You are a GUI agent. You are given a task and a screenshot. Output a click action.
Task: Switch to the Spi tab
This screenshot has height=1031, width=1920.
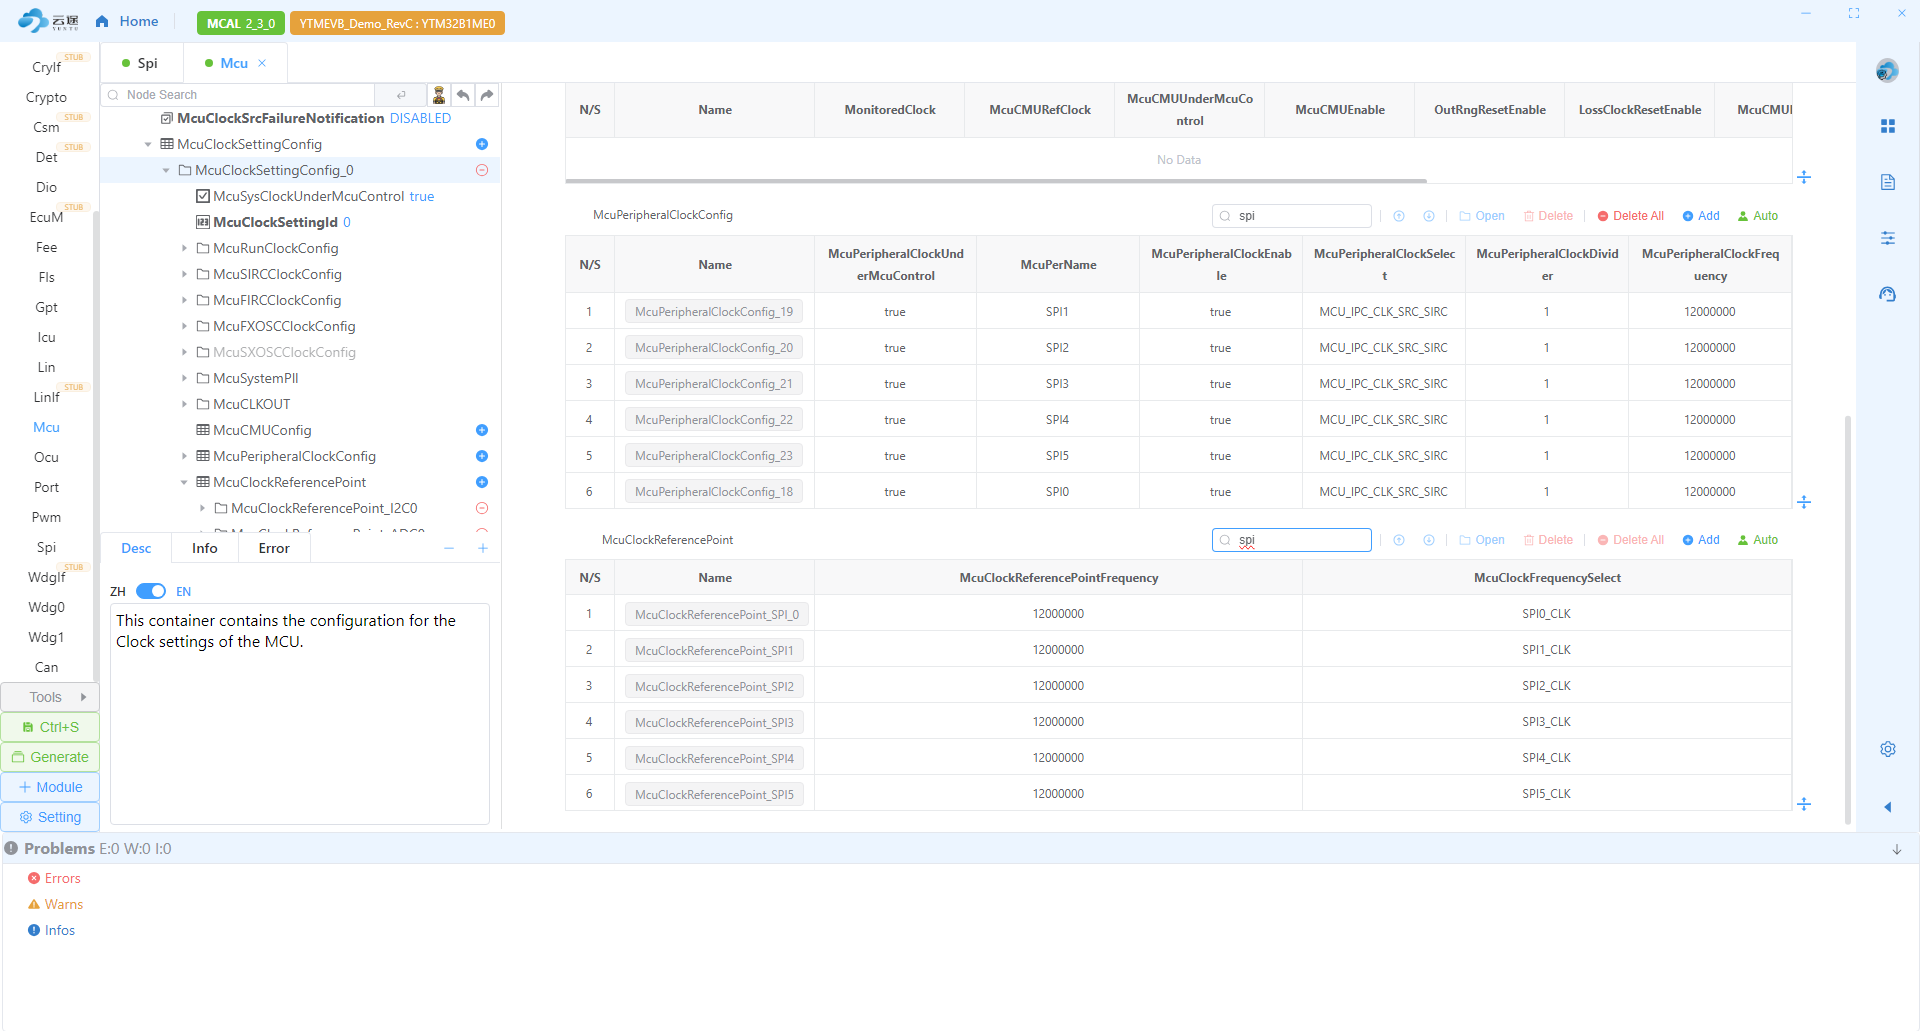(141, 63)
